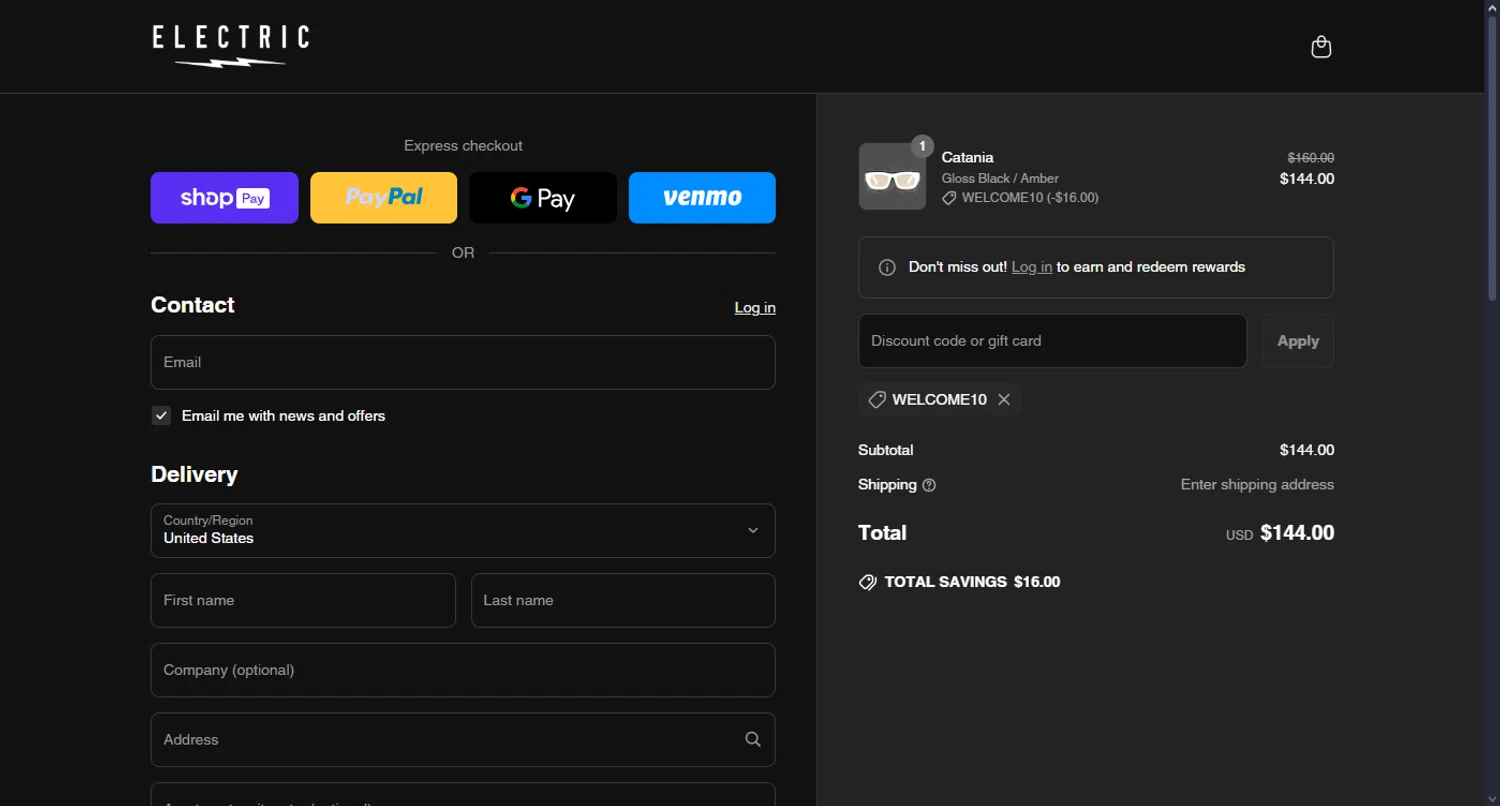This screenshot has height=806, width=1500.
Task: Click the Express checkout heading
Action: click(463, 146)
